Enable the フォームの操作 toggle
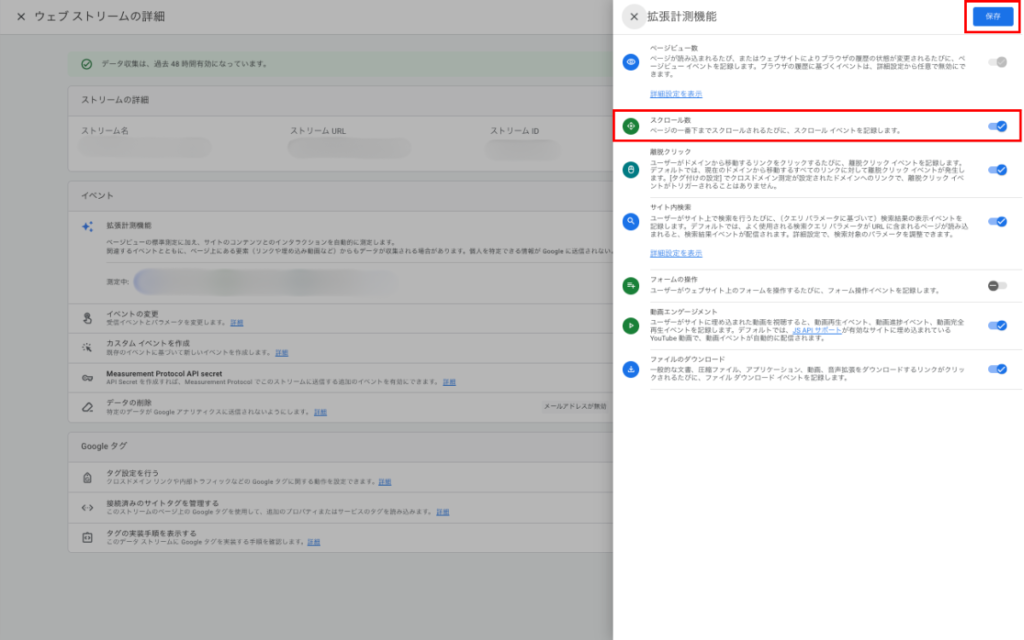The width and height of the screenshot is (1024, 640). click(x=997, y=286)
